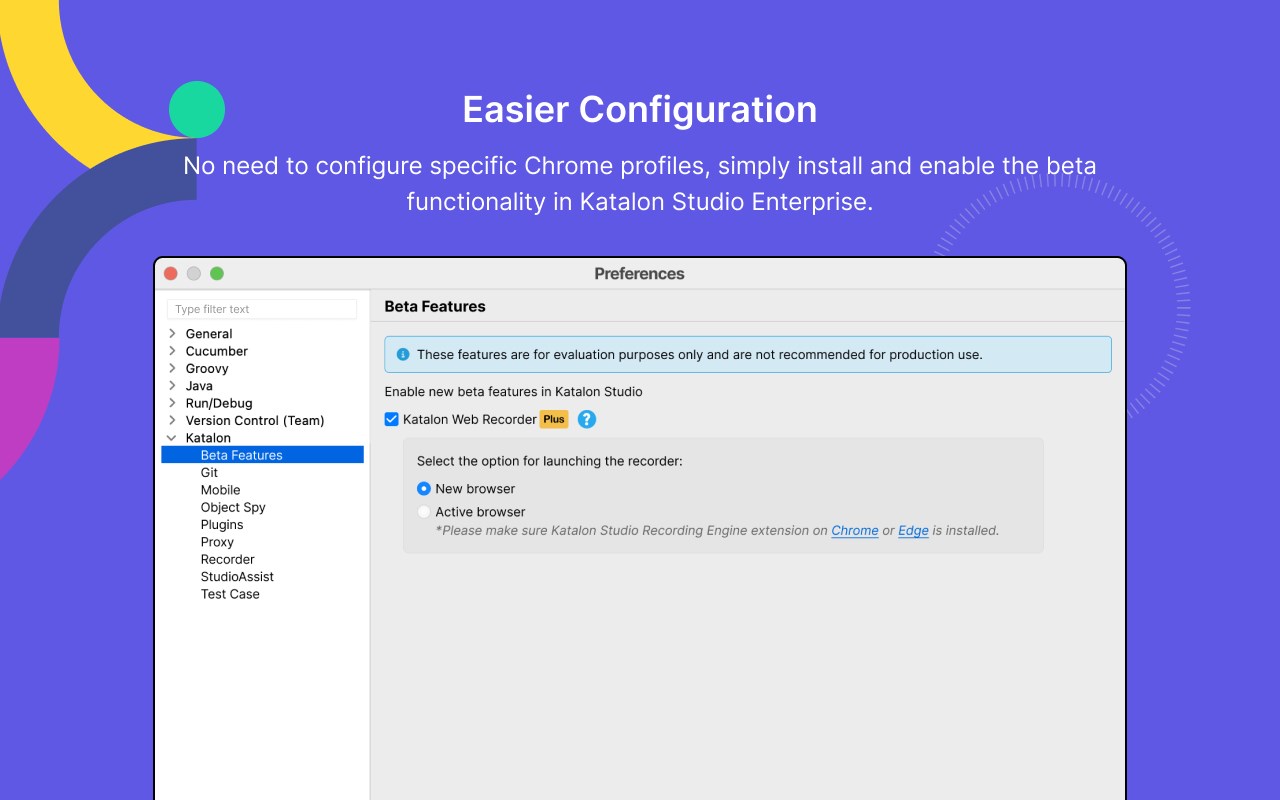Go to StudioAssist preferences

[x=237, y=577]
